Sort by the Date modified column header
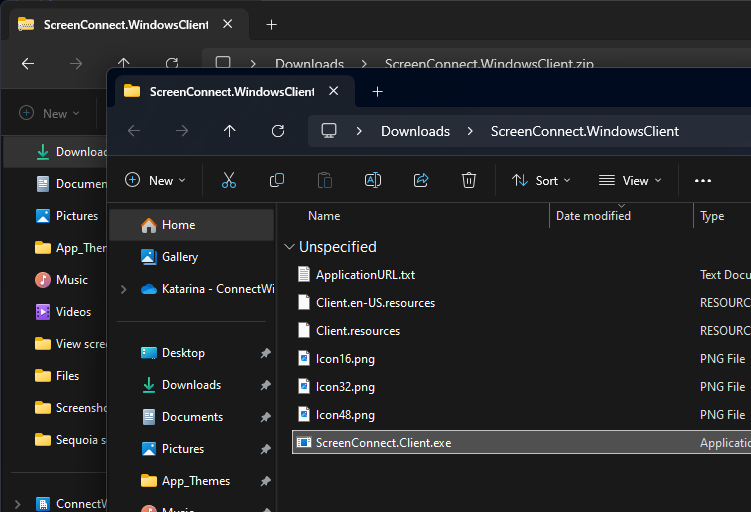This screenshot has width=751, height=512. 593,215
